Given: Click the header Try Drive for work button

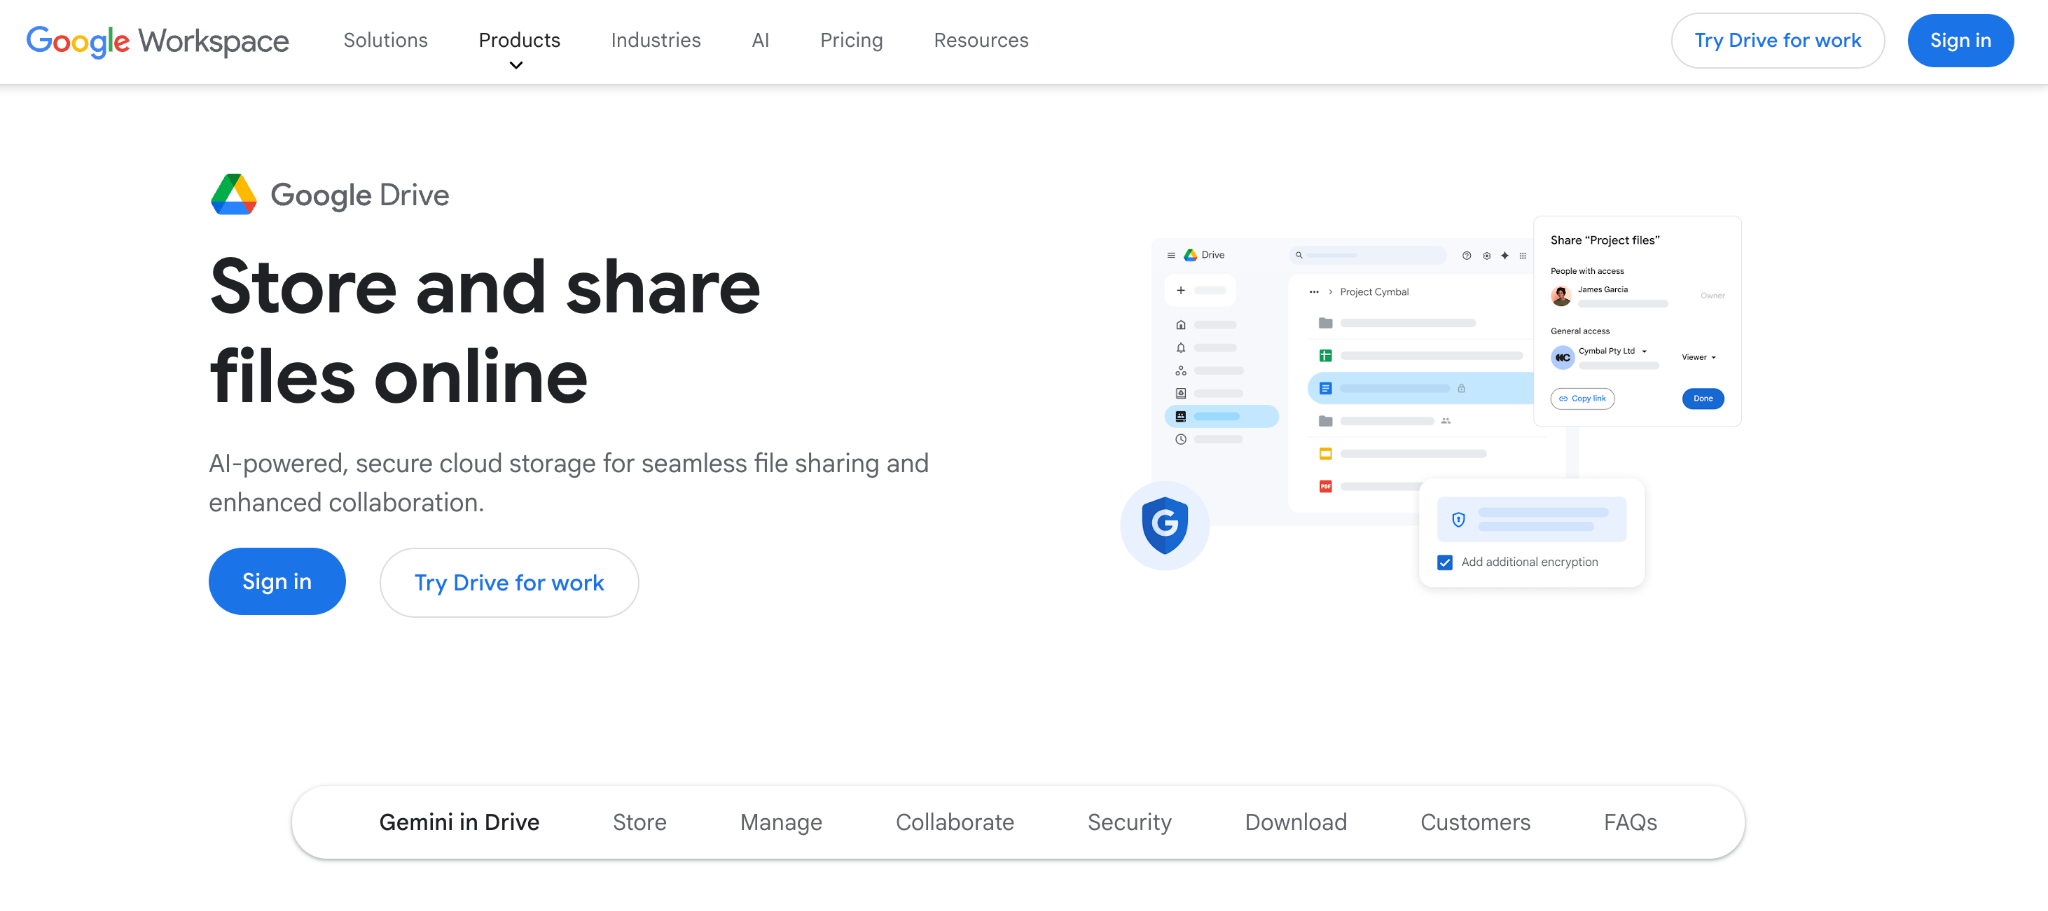Looking at the screenshot, I should (x=1778, y=41).
